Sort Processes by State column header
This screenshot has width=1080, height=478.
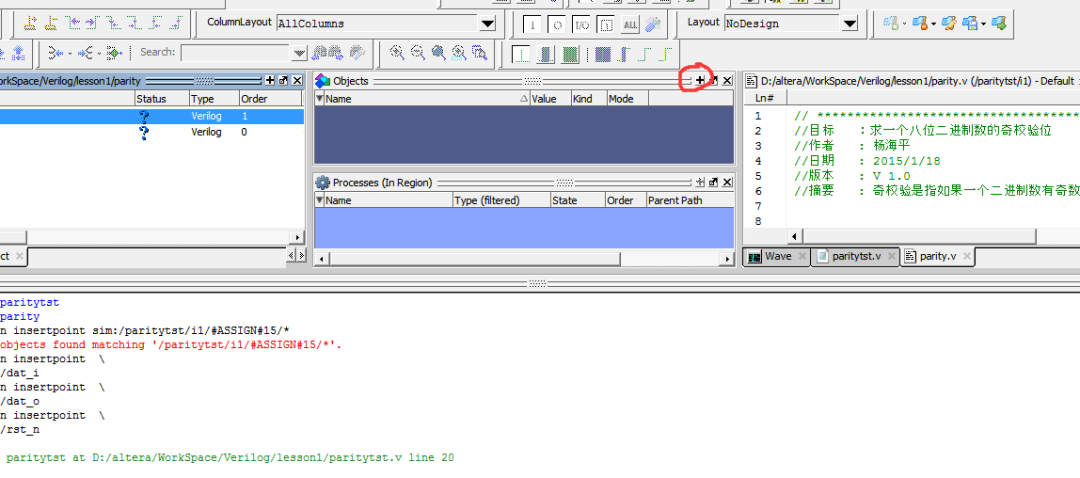(577, 200)
